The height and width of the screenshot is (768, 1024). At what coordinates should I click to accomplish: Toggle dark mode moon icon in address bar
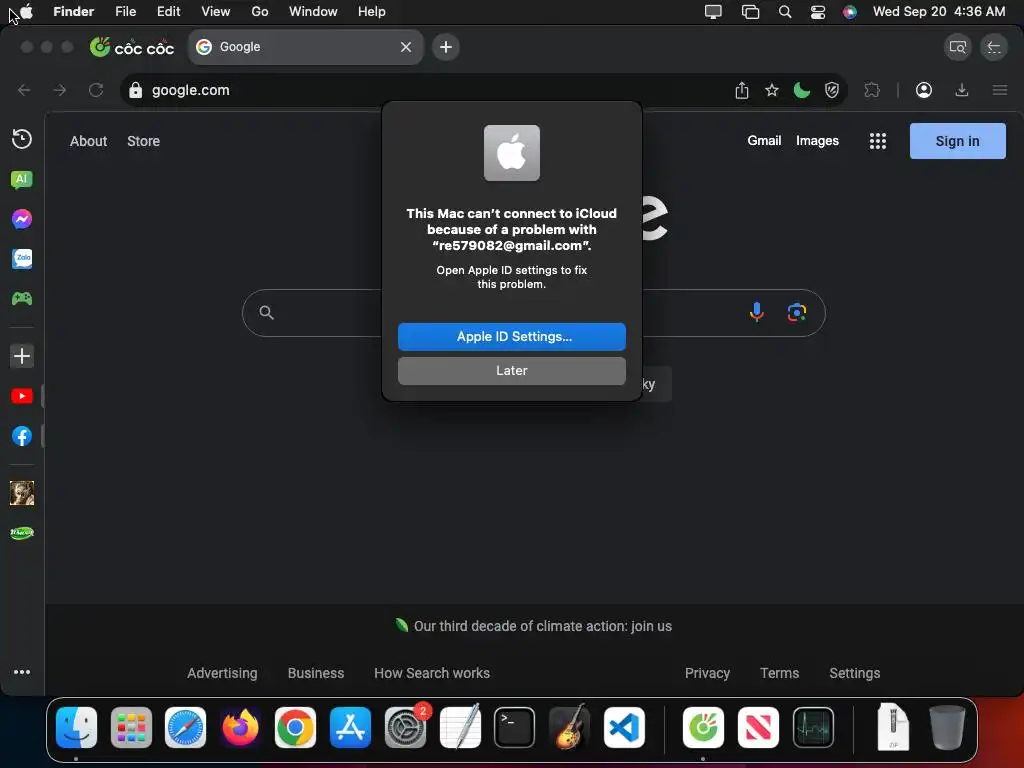[801, 90]
